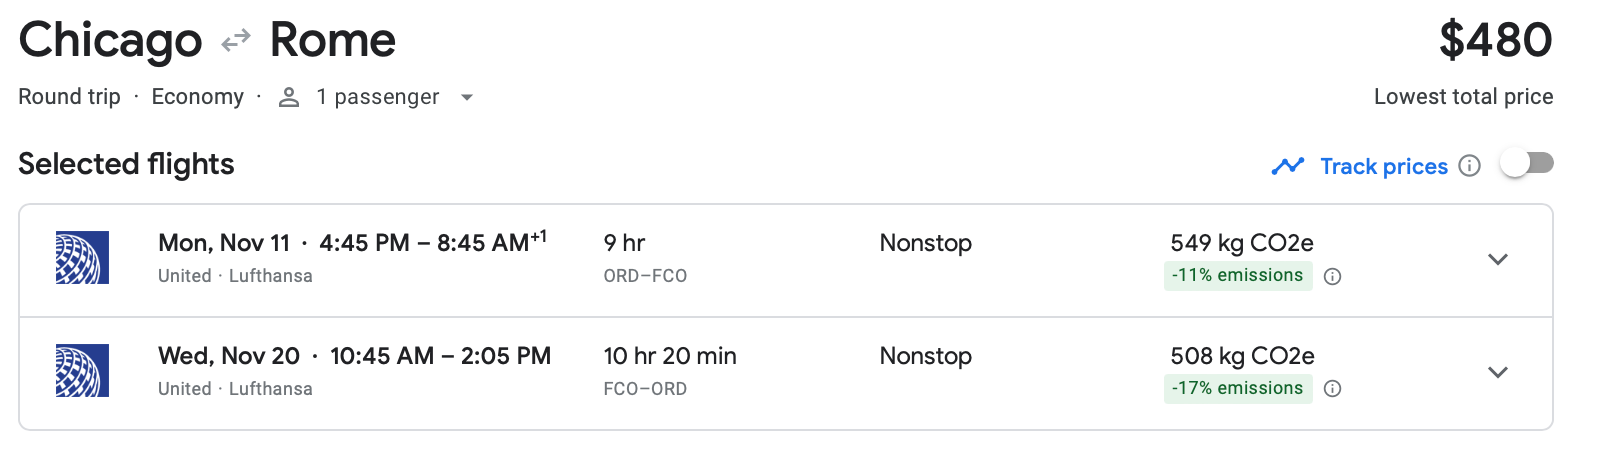Viewport: 1600px width, 458px height.
Task: Enable the Track prices toggle
Action: [x=1527, y=163]
